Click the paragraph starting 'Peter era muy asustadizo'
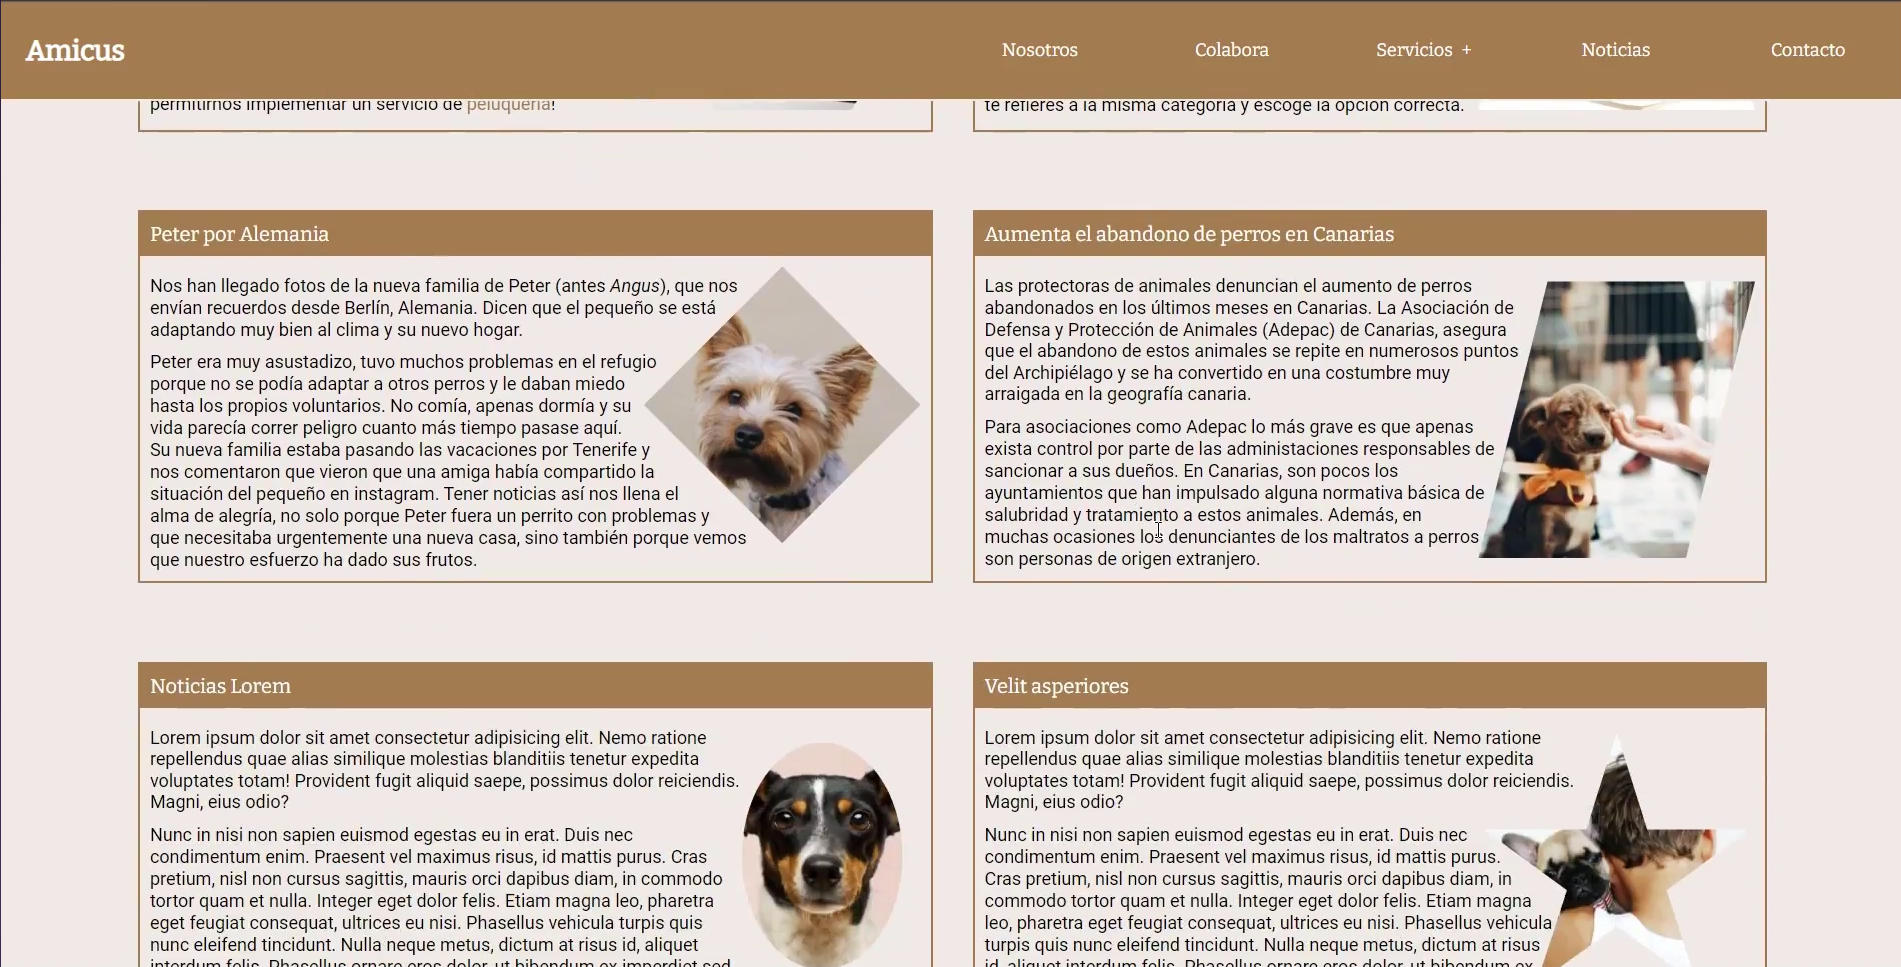The width and height of the screenshot is (1901, 967). click(400, 460)
